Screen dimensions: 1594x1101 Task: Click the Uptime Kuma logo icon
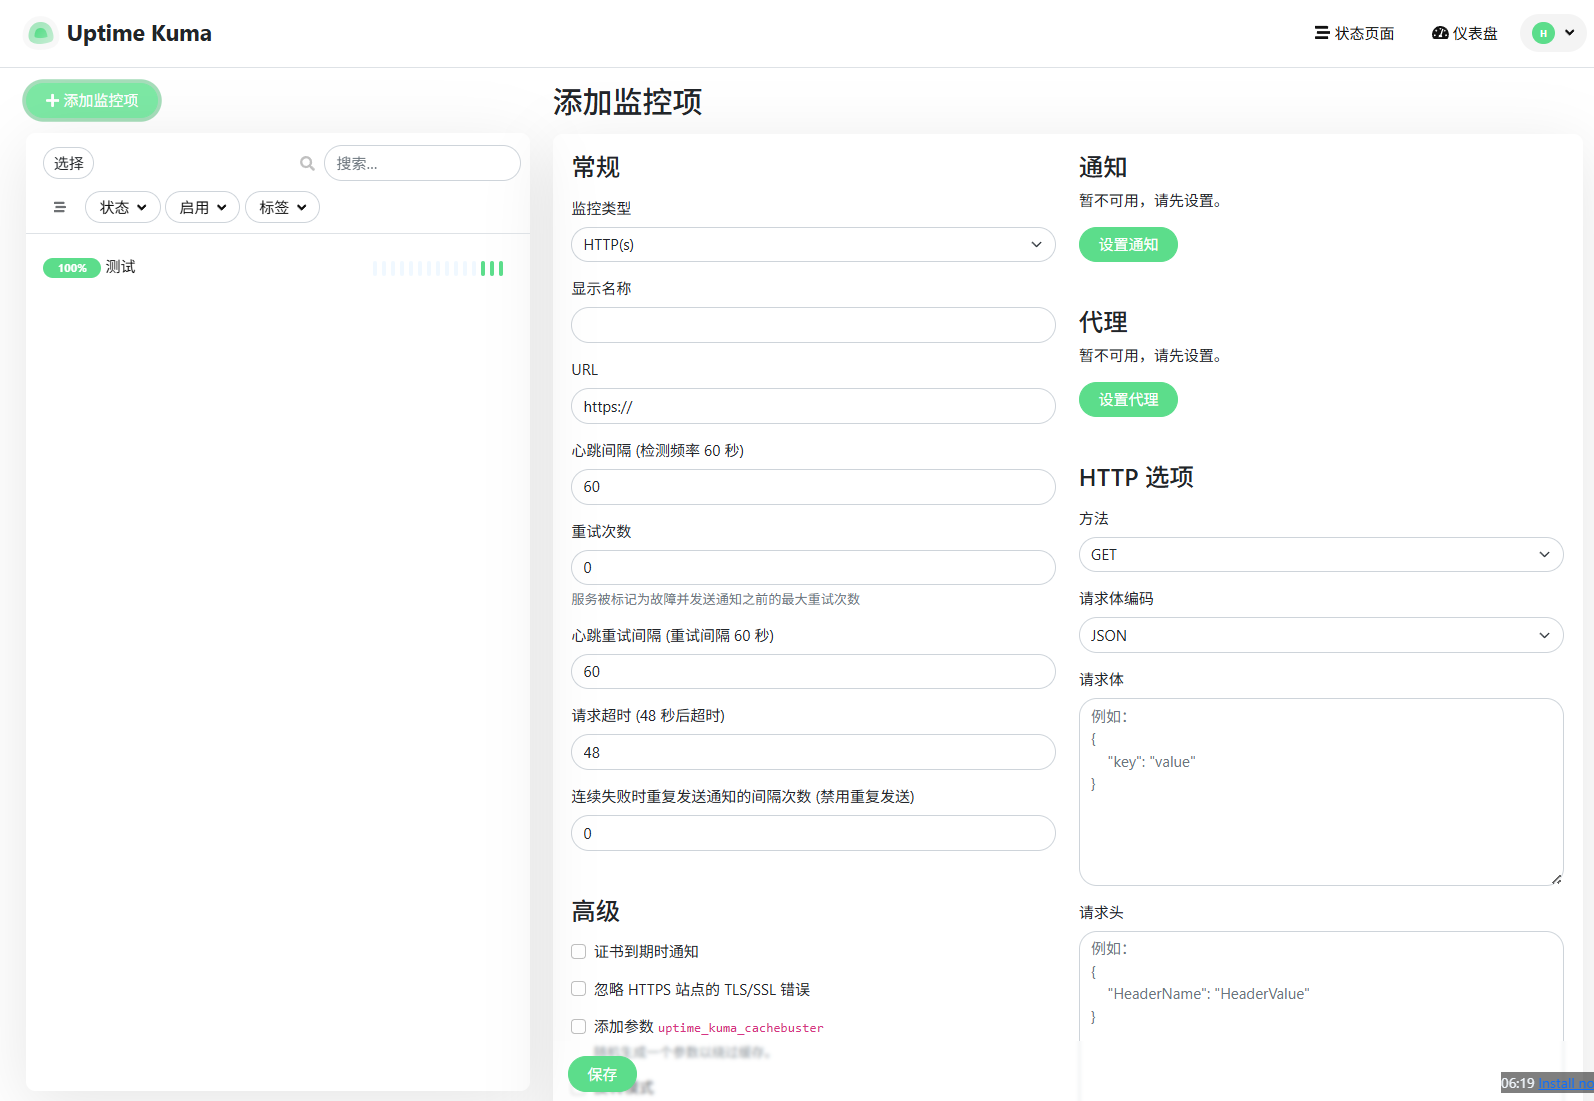coord(40,33)
